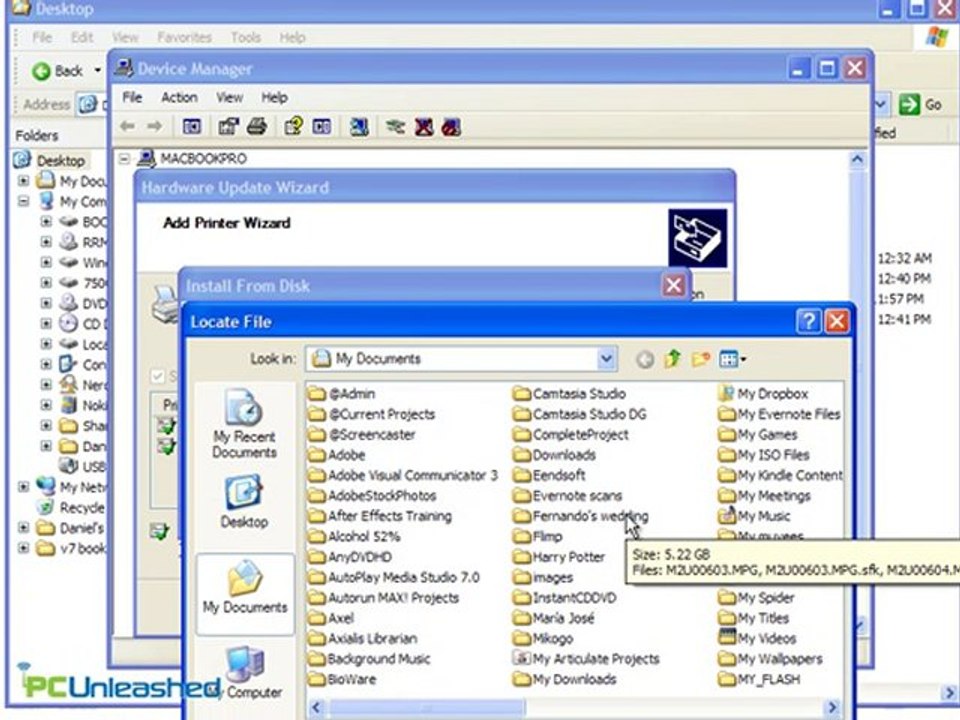Open the Views menu in Locate File

point(732,359)
